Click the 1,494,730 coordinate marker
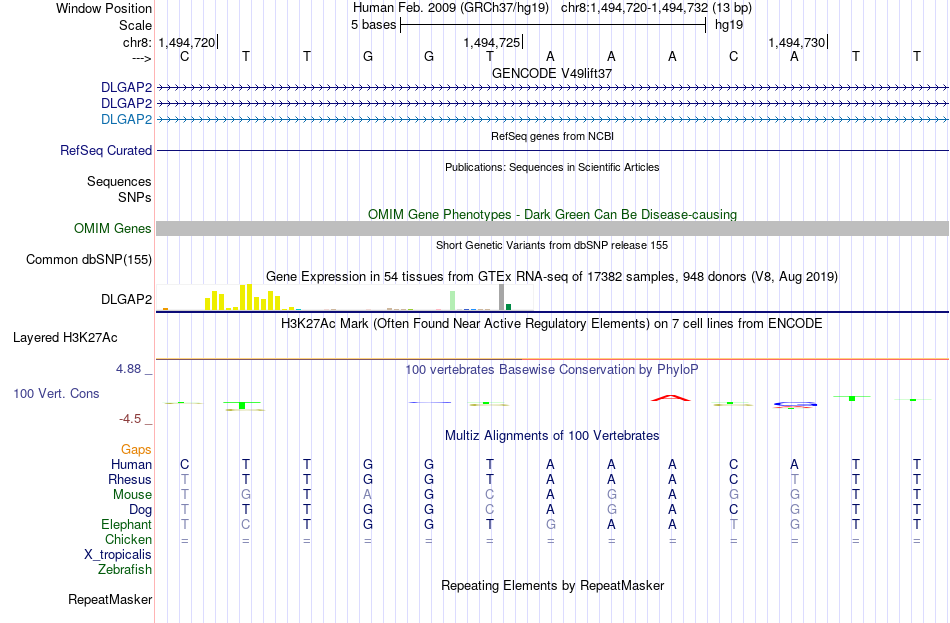The image size is (950, 623). point(796,42)
